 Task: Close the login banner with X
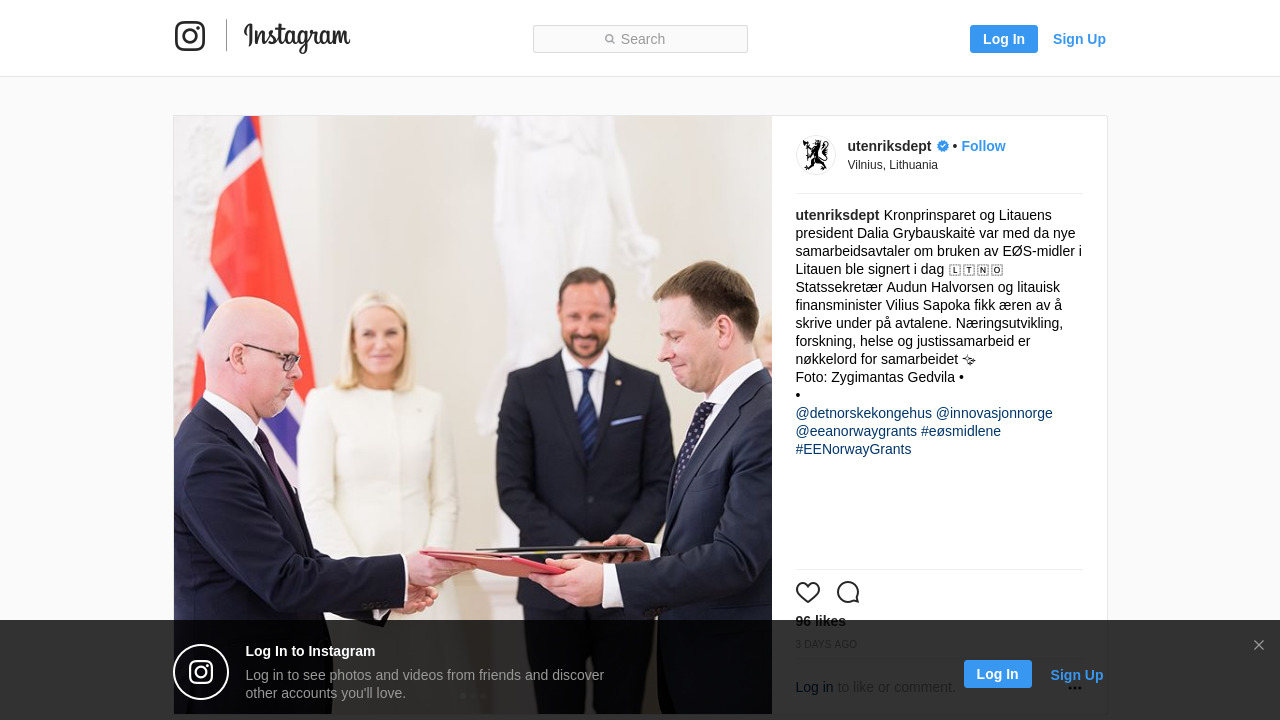click(1259, 645)
